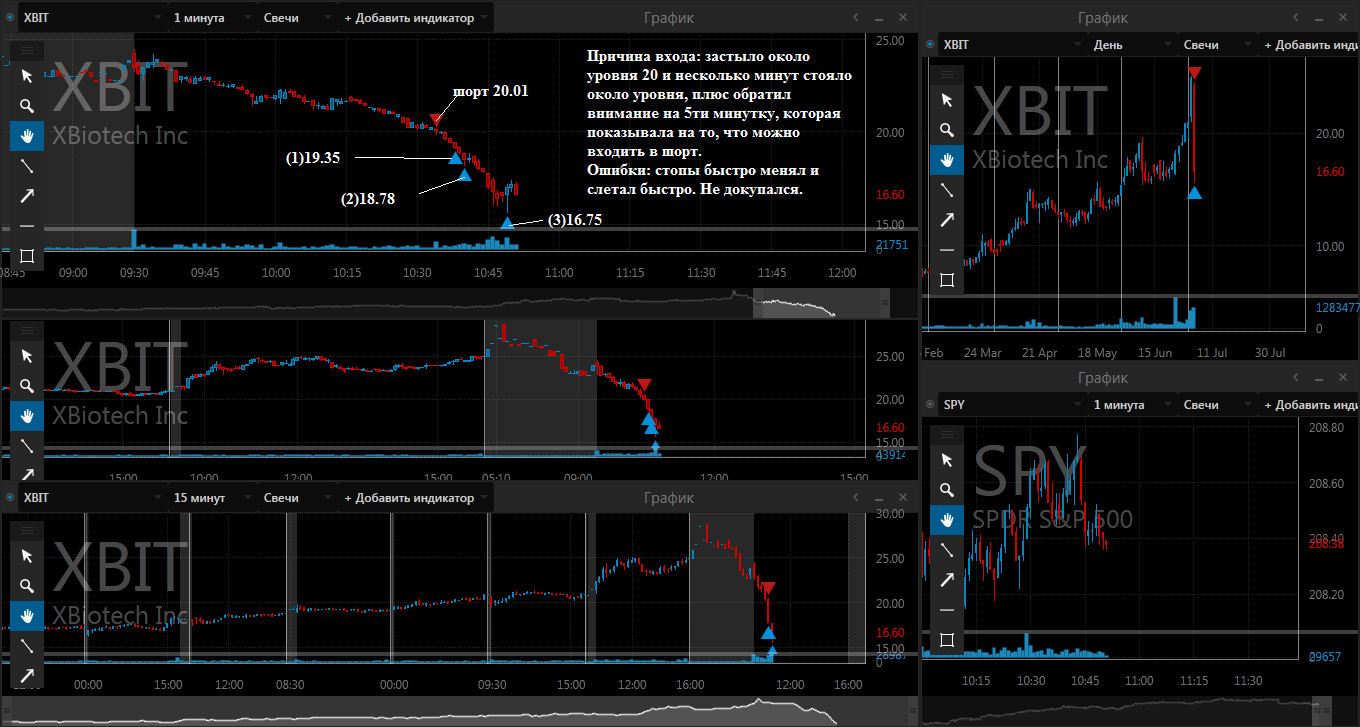The image size is (1360, 727).
Task: Click the red sell marker on the День chart
Action: 1195,73
